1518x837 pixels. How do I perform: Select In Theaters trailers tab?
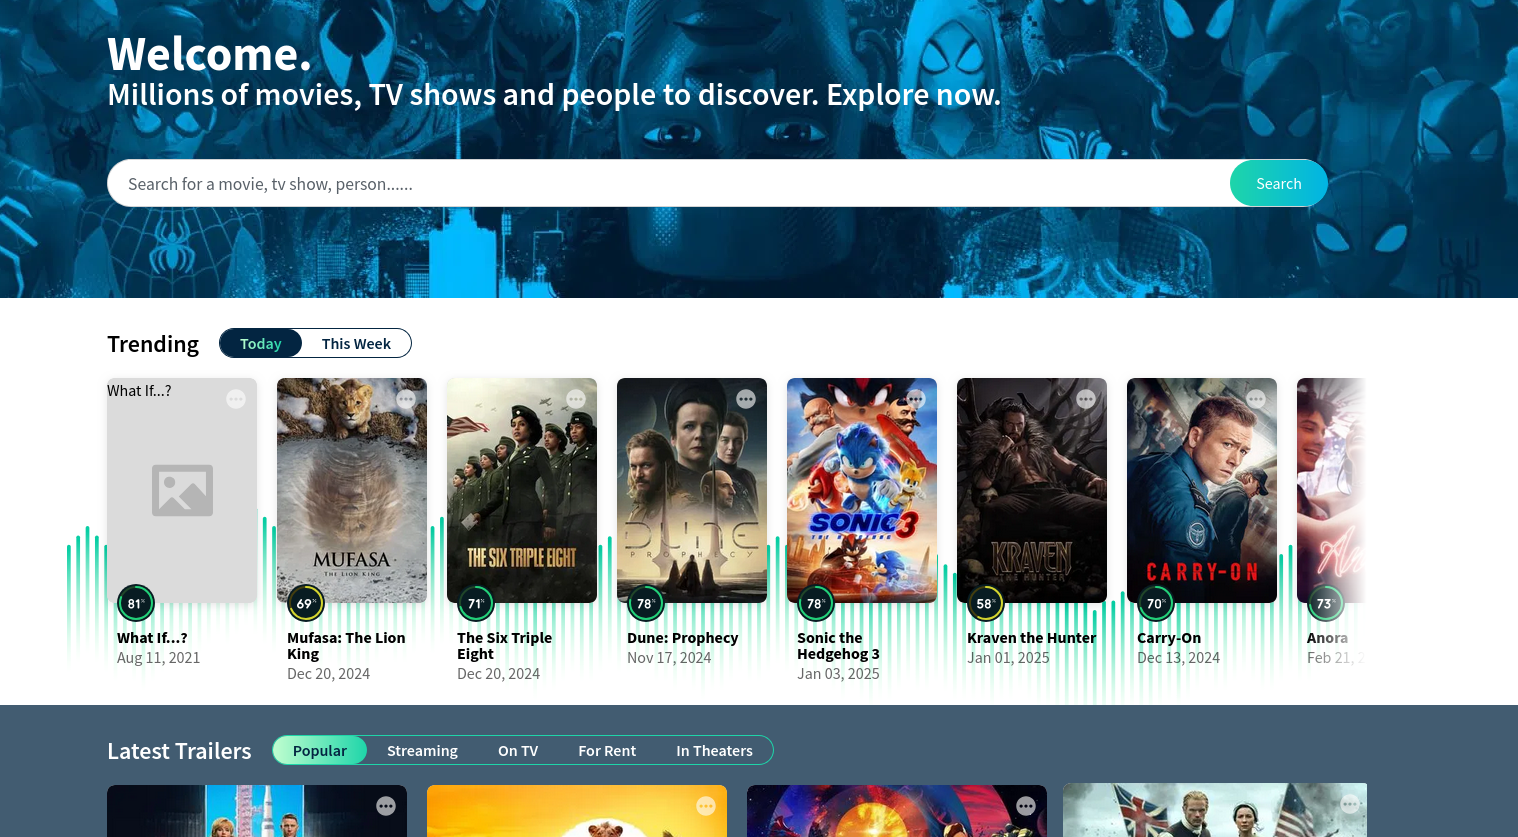[714, 750]
